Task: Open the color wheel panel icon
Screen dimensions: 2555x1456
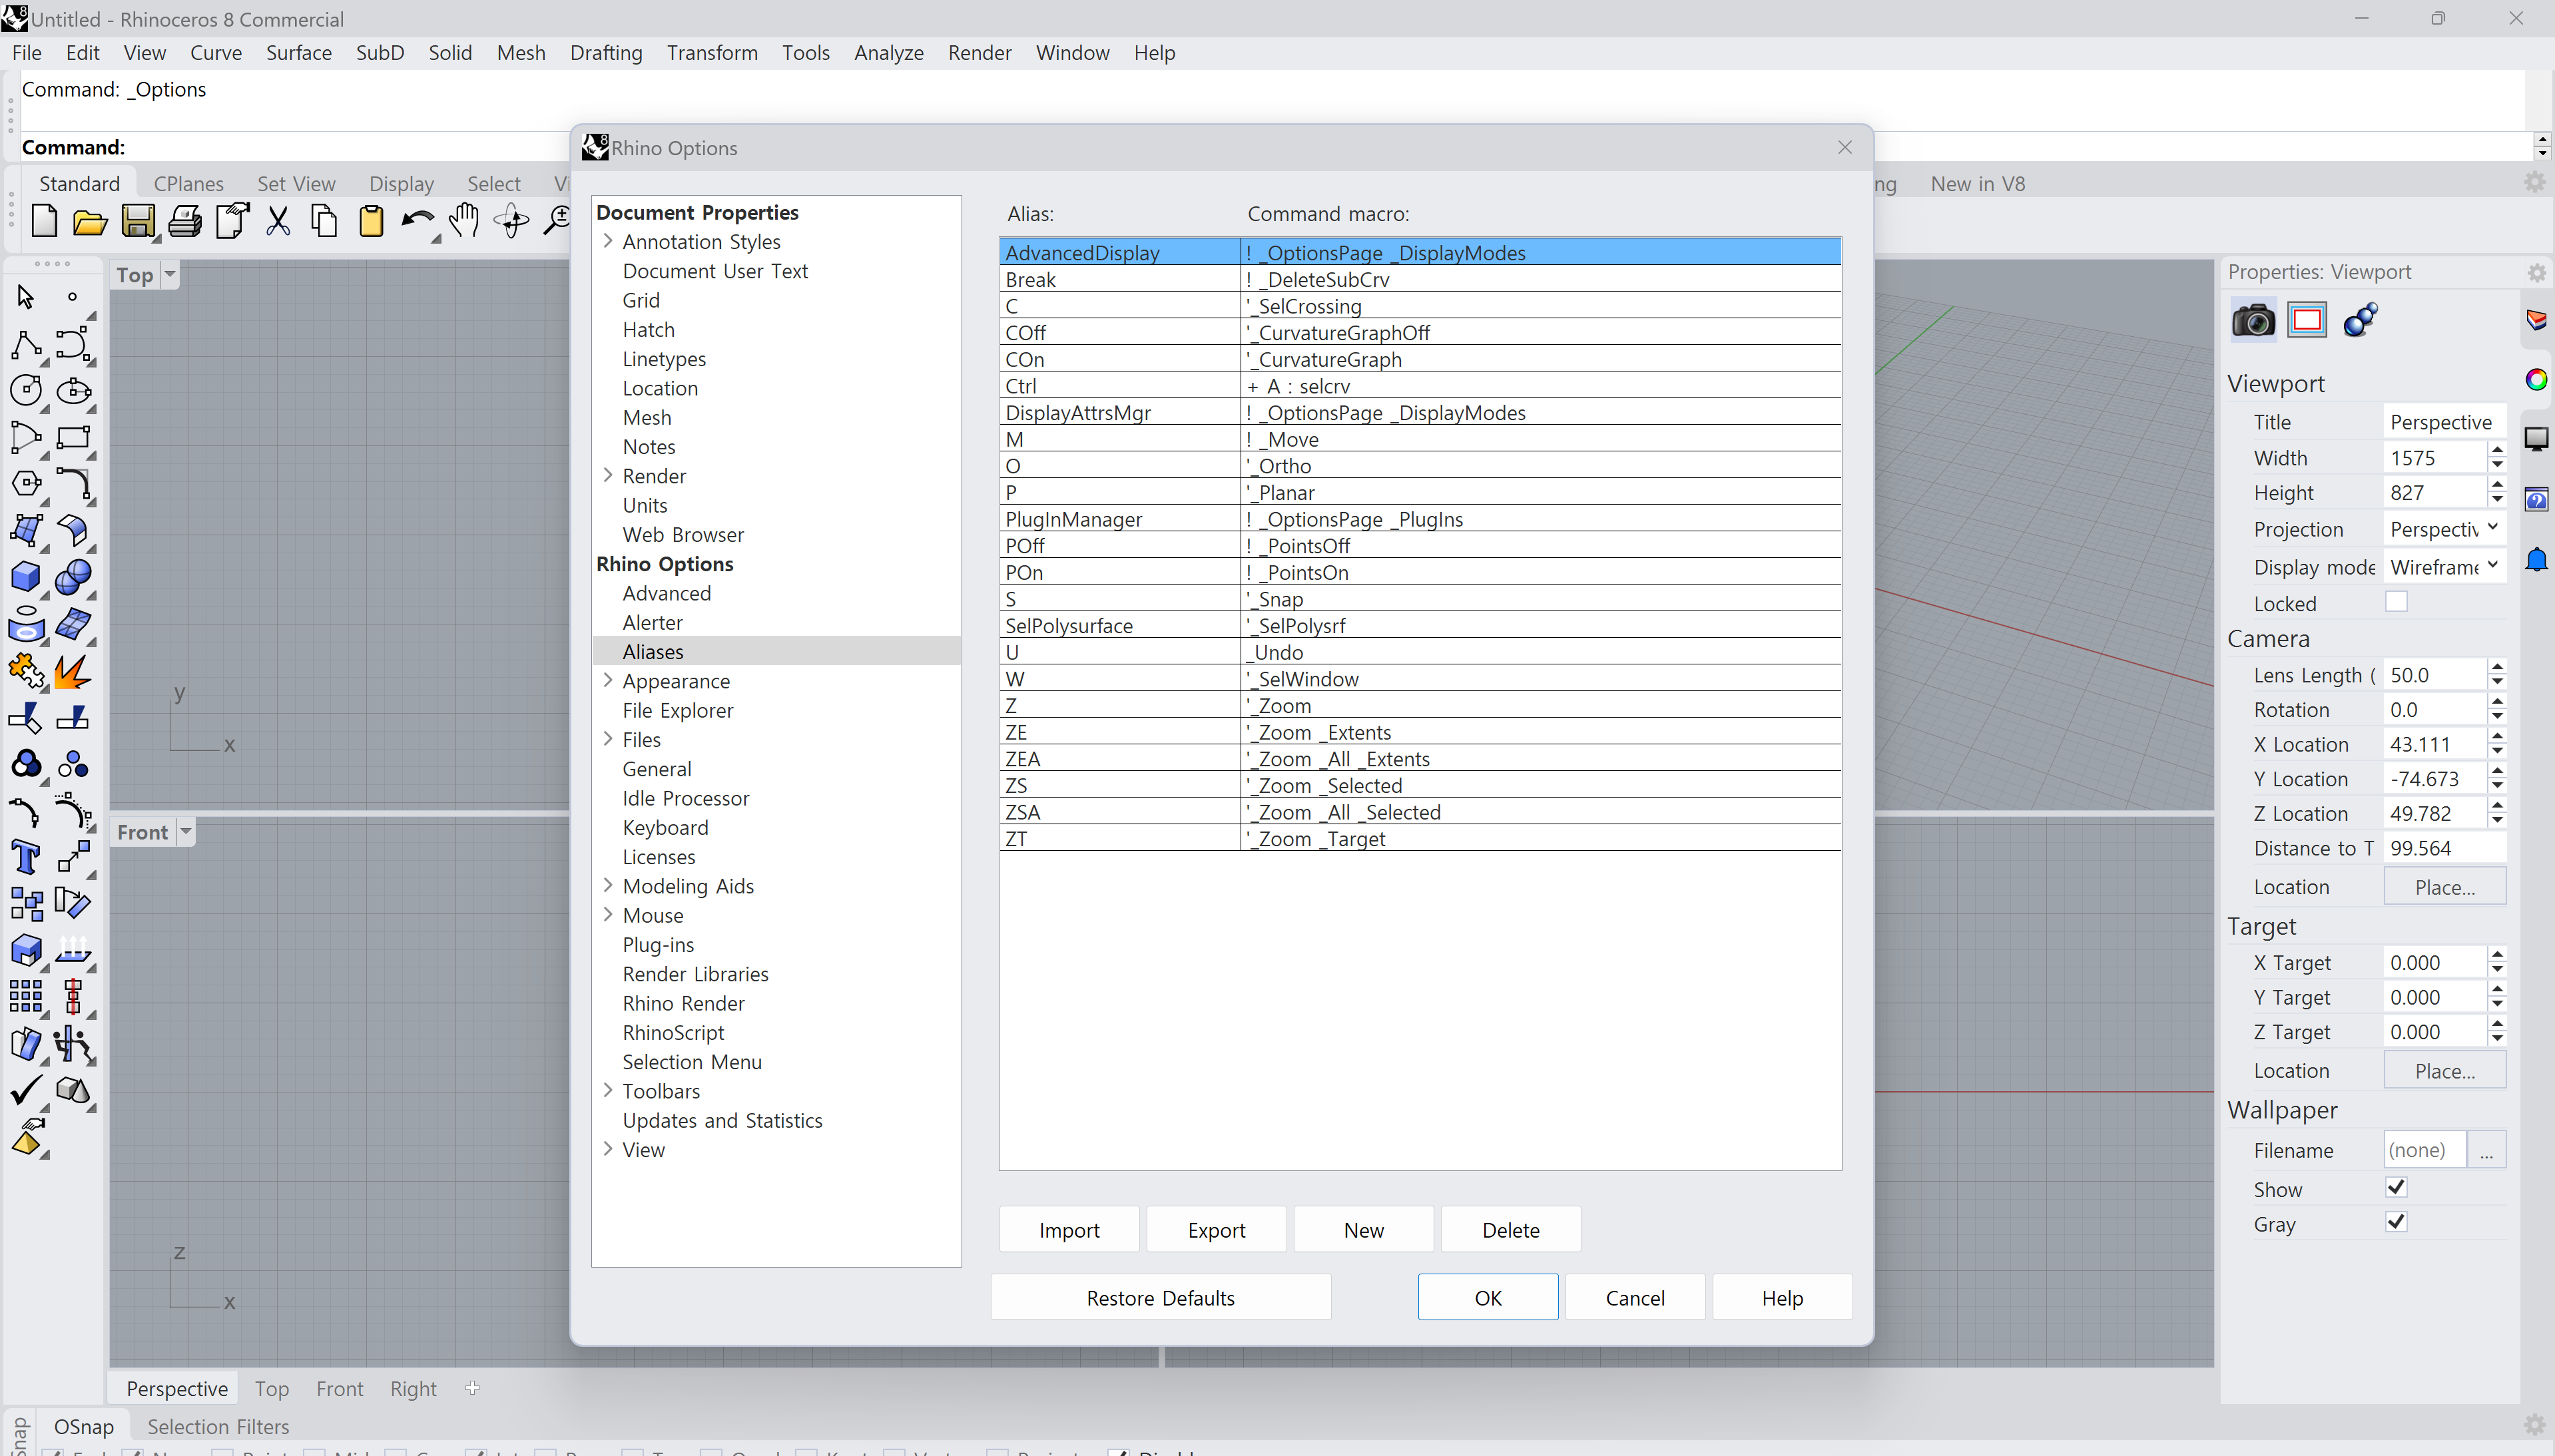Action: (x=2536, y=380)
